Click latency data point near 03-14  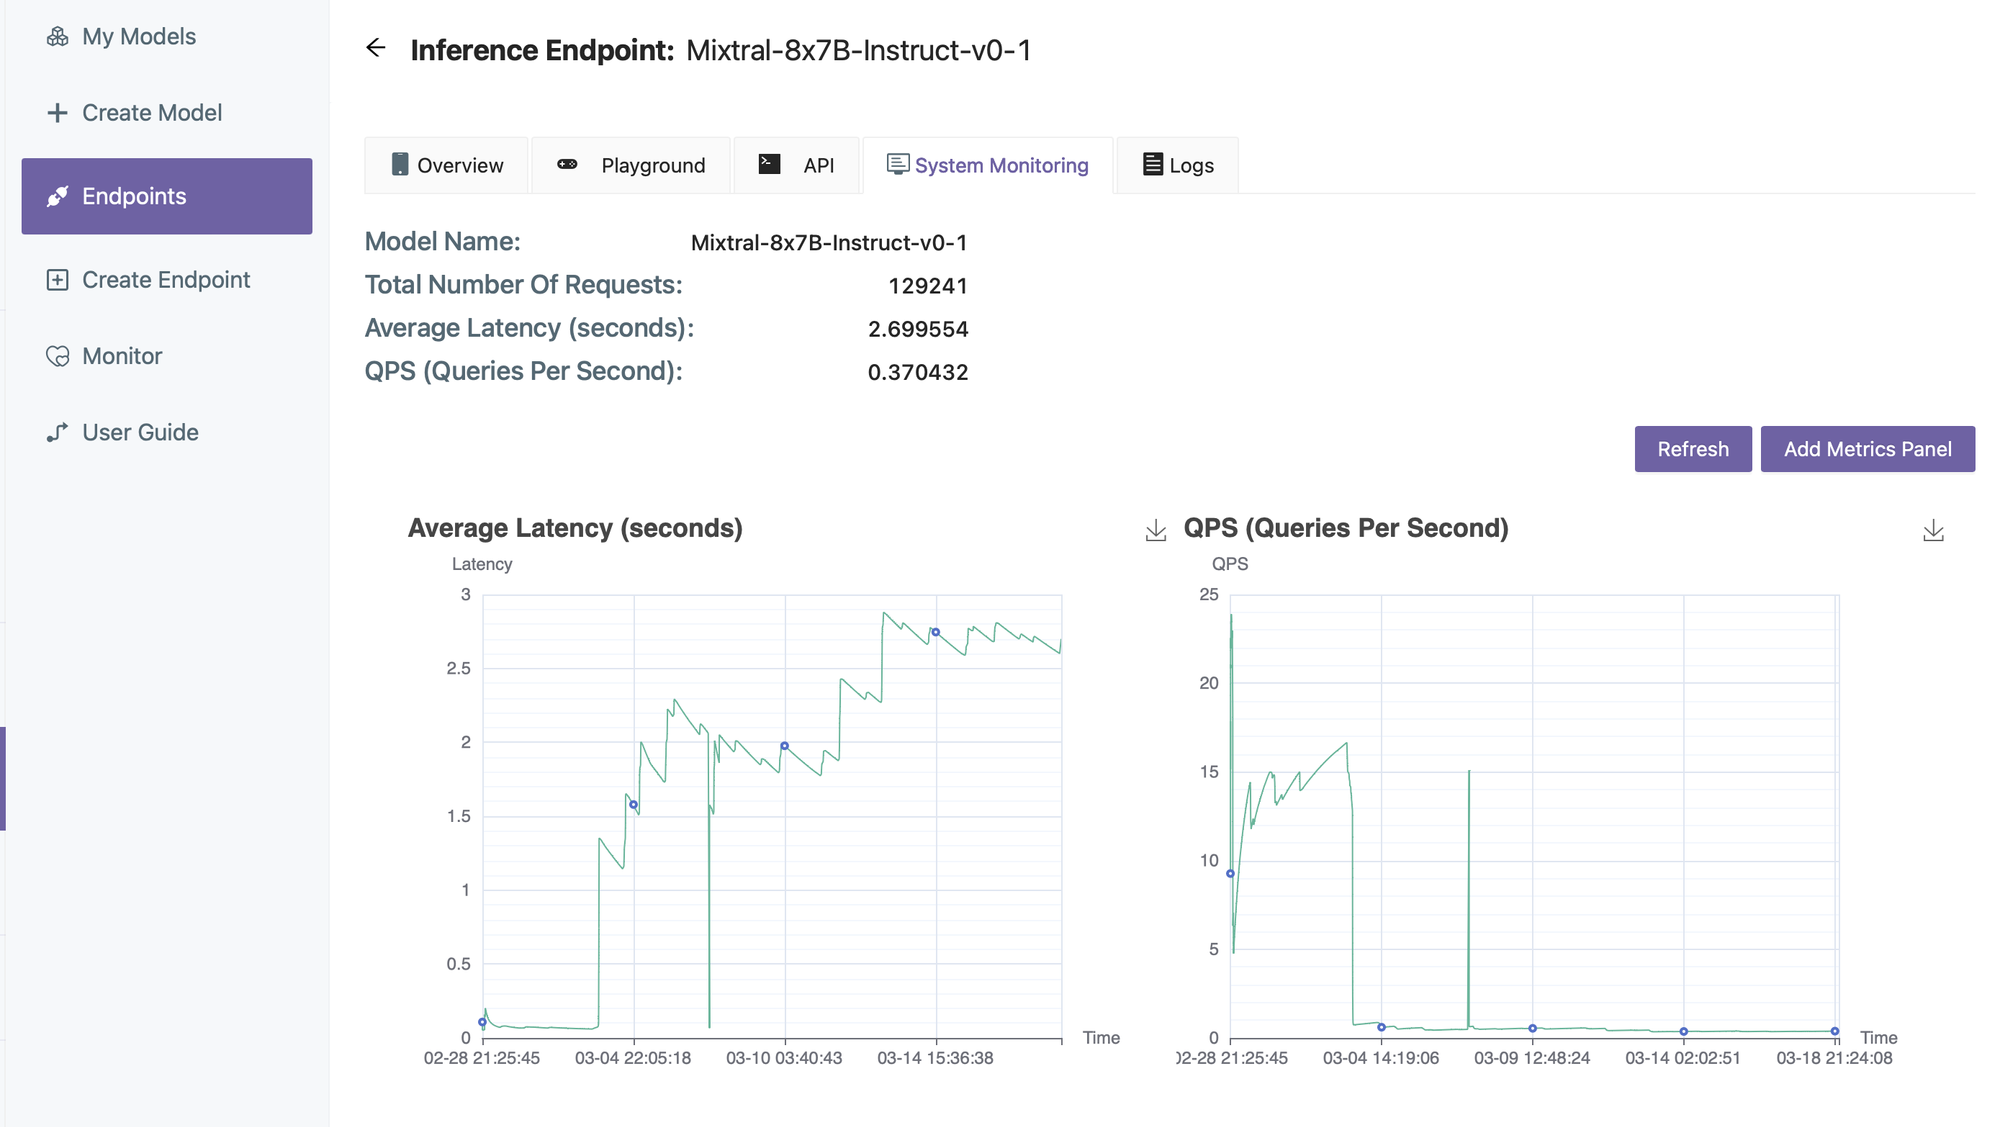[936, 632]
